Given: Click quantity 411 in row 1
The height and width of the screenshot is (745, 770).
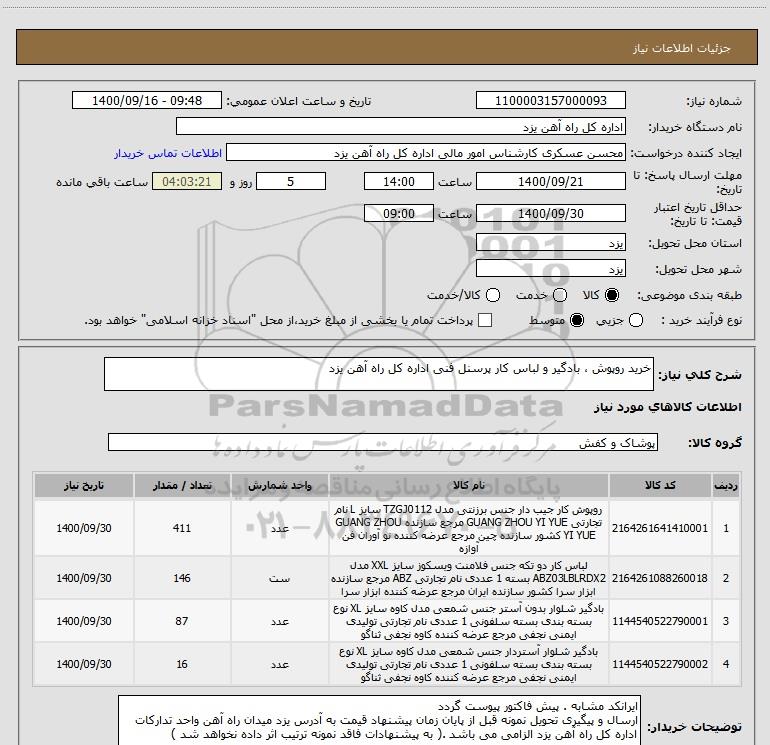Looking at the screenshot, I should 182,528.
